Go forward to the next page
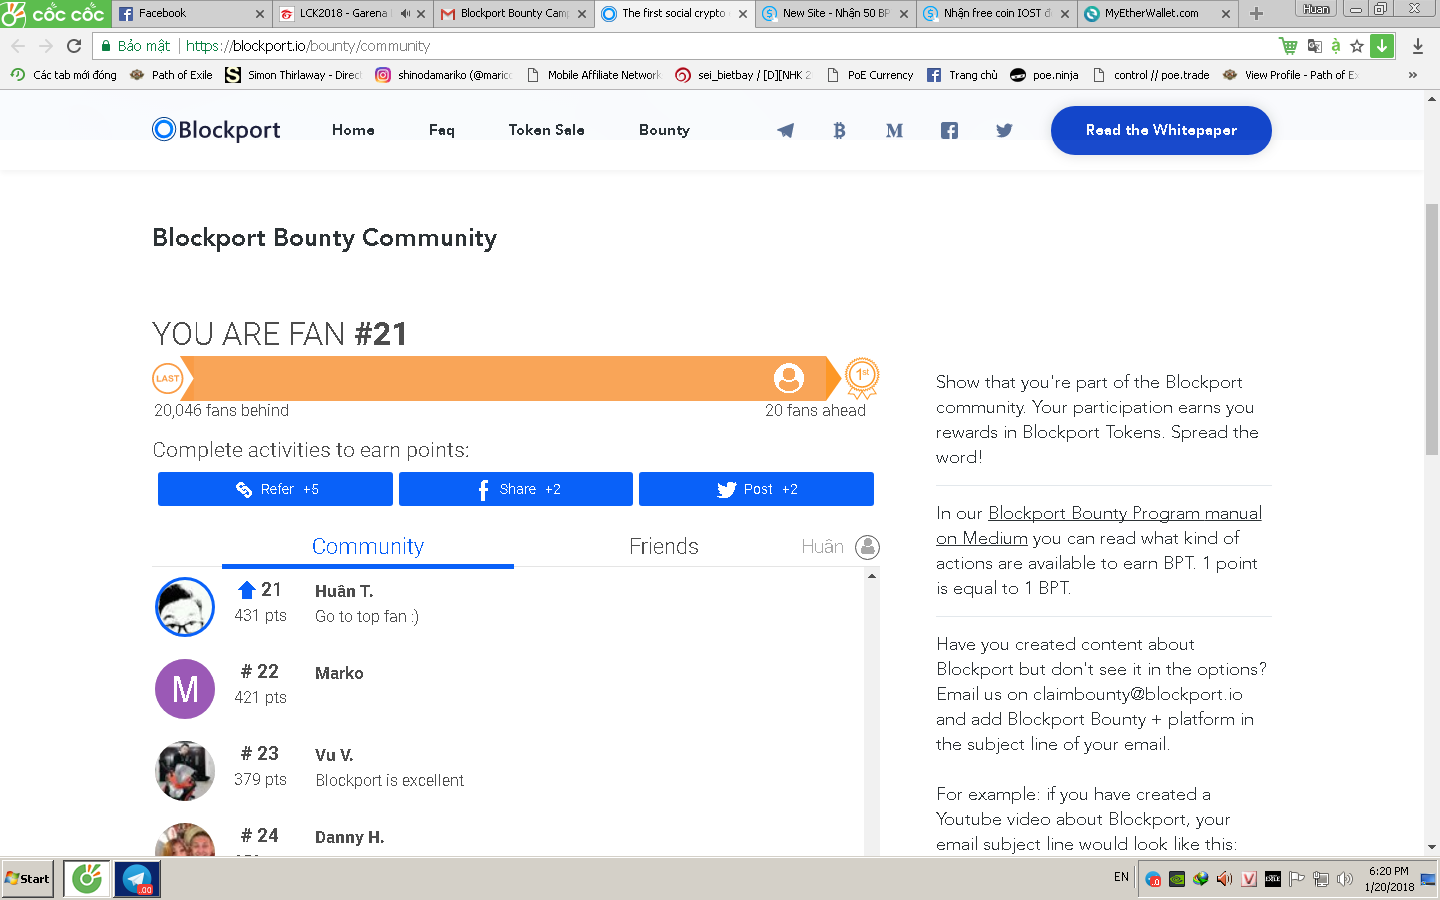 pyautogui.click(x=46, y=46)
